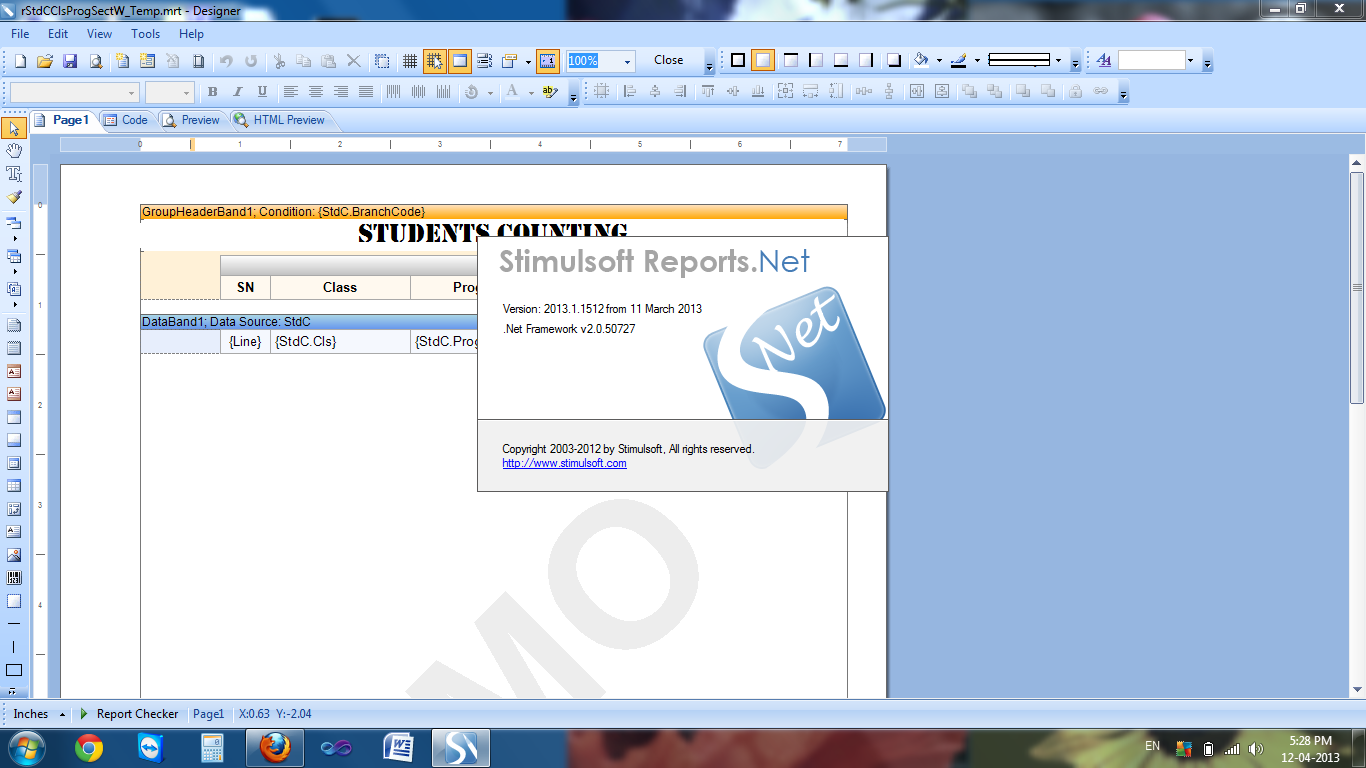
Task: Open the View menu
Action: (99, 34)
